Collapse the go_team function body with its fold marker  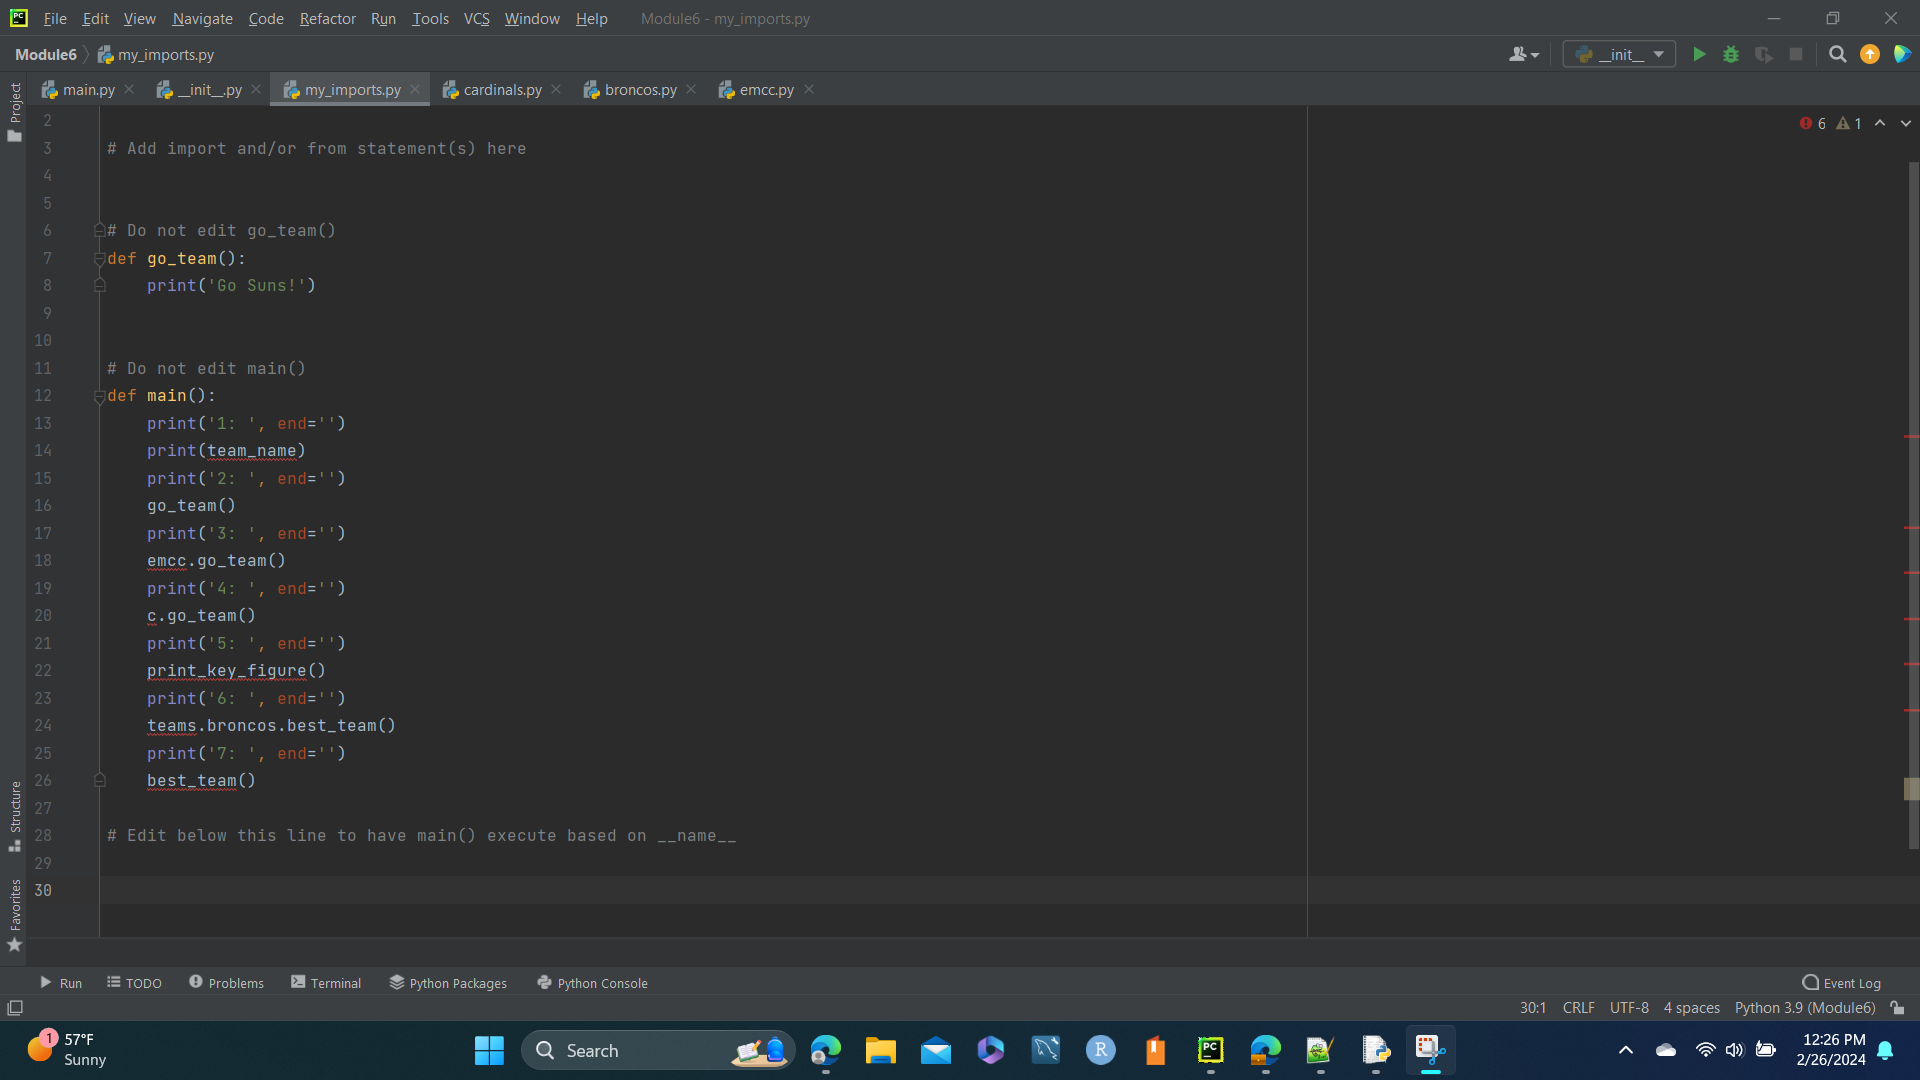point(98,258)
